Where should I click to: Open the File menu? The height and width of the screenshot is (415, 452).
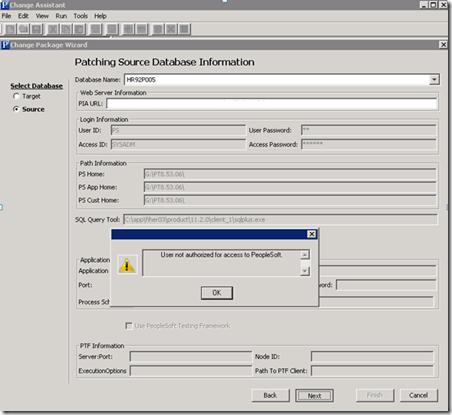coord(6,16)
